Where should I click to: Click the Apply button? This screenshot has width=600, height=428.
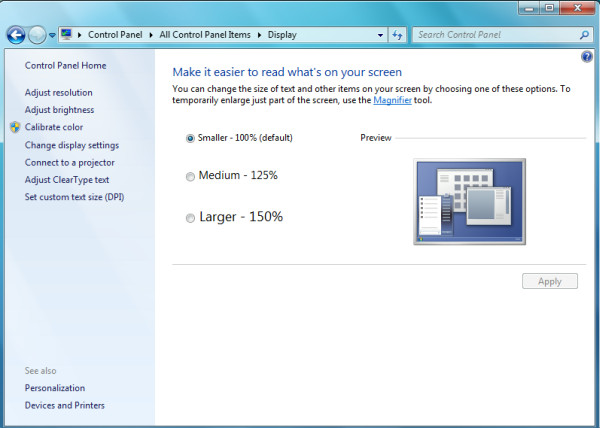(550, 282)
